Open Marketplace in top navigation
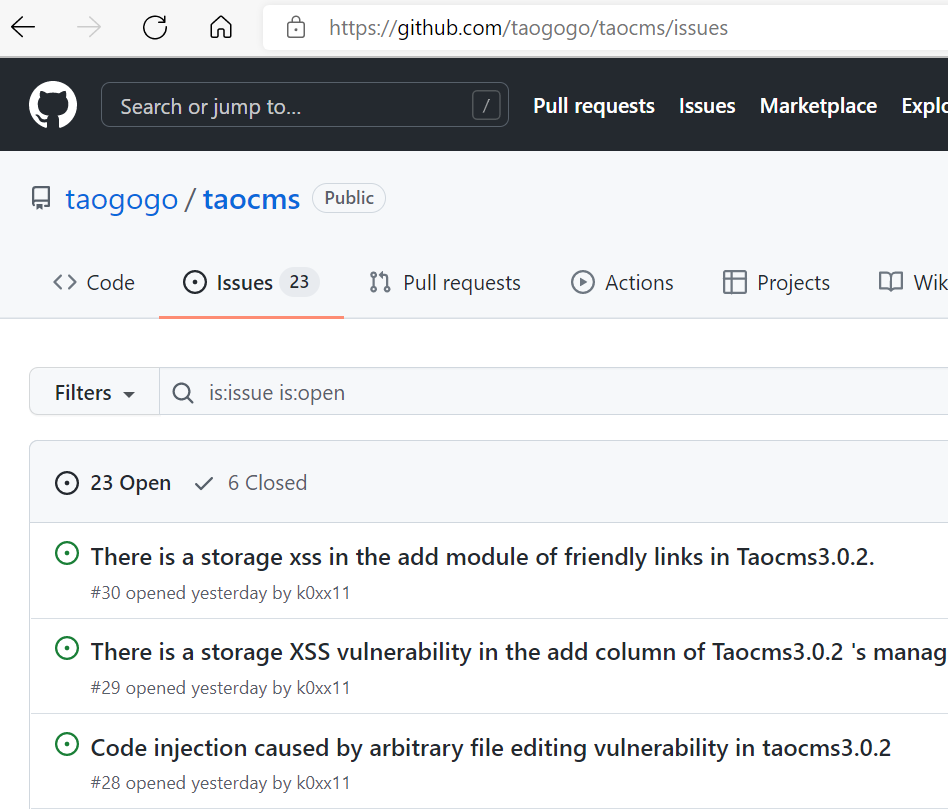The image size is (948, 809). pos(818,106)
